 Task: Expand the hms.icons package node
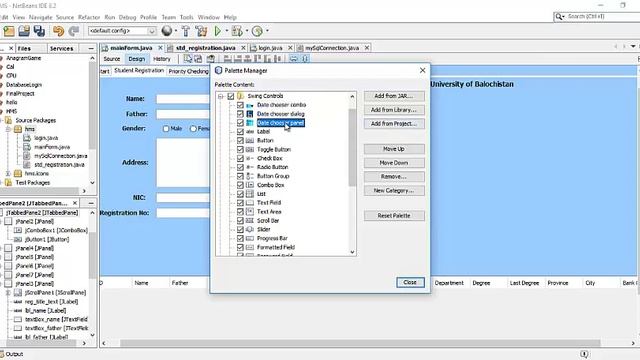click(x=8, y=173)
